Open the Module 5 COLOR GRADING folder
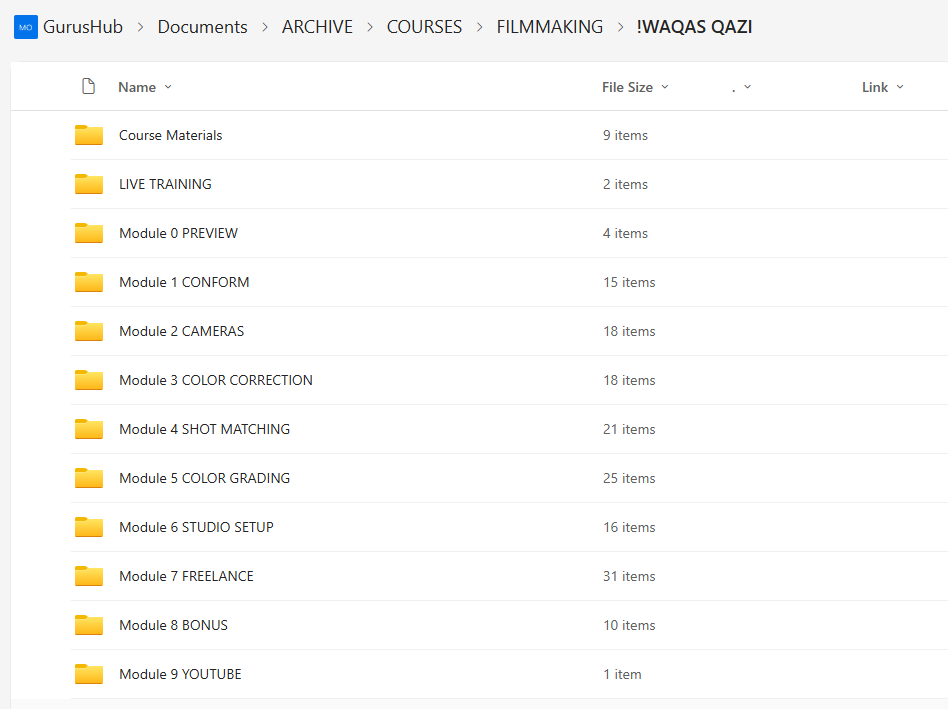 pyautogui.click(x=204, y=478)
